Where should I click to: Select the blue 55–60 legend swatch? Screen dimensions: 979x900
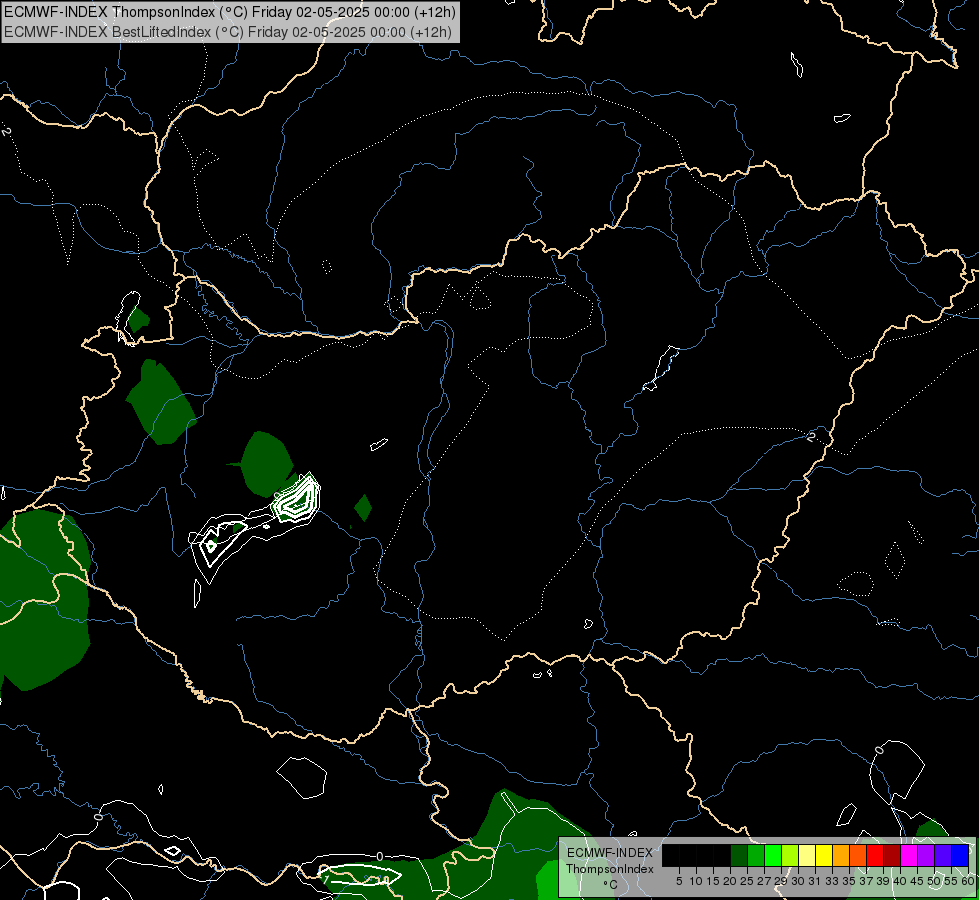(x=960, y=856)
